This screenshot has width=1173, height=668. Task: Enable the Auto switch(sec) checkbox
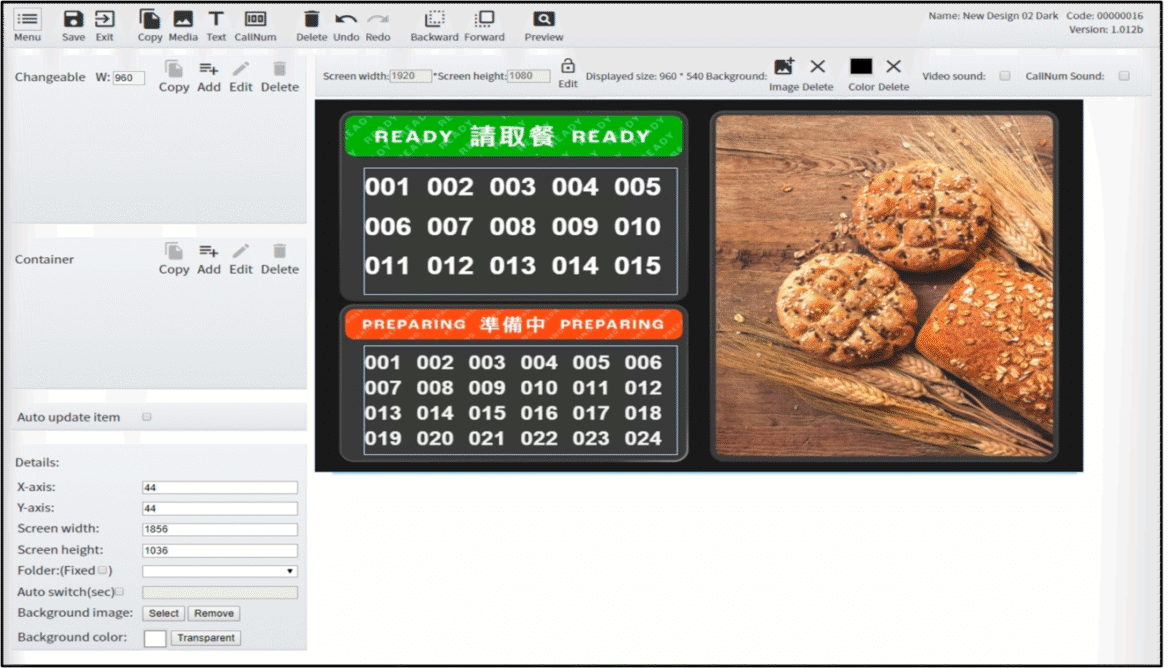click(x=120, y=592)
